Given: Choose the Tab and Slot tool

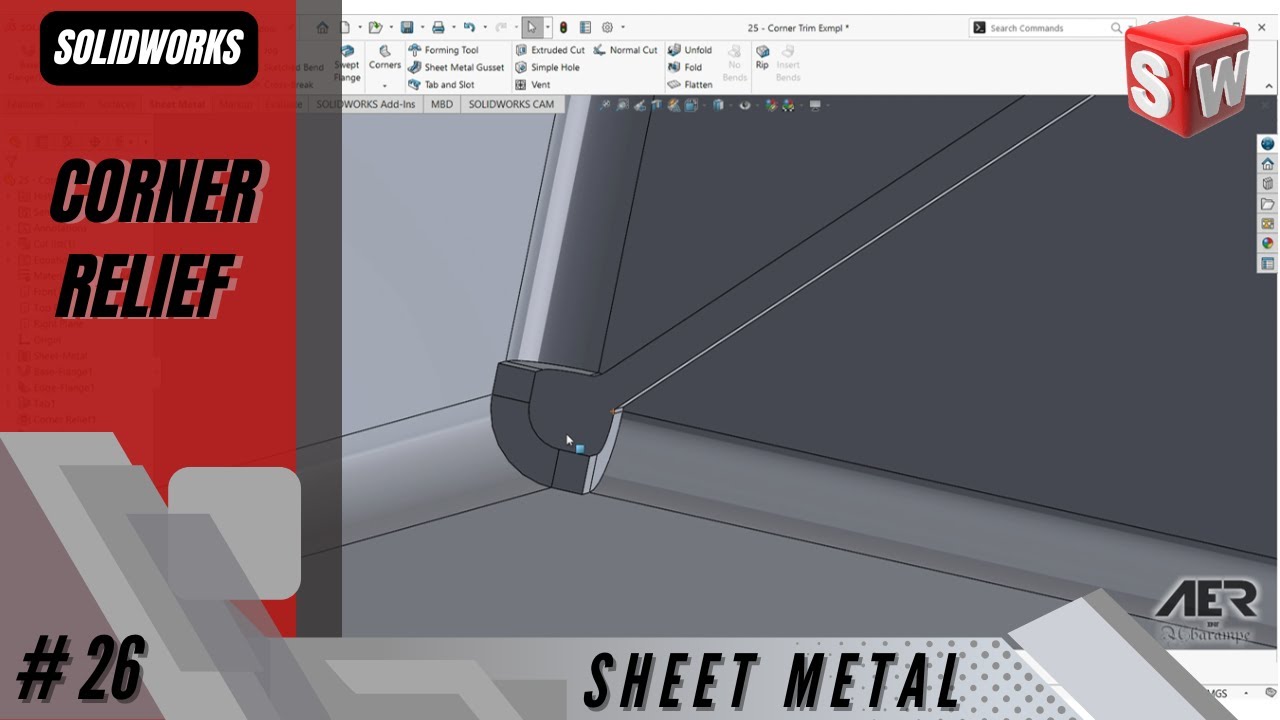Looking at the screenshot, I should [x=441, y=85].
